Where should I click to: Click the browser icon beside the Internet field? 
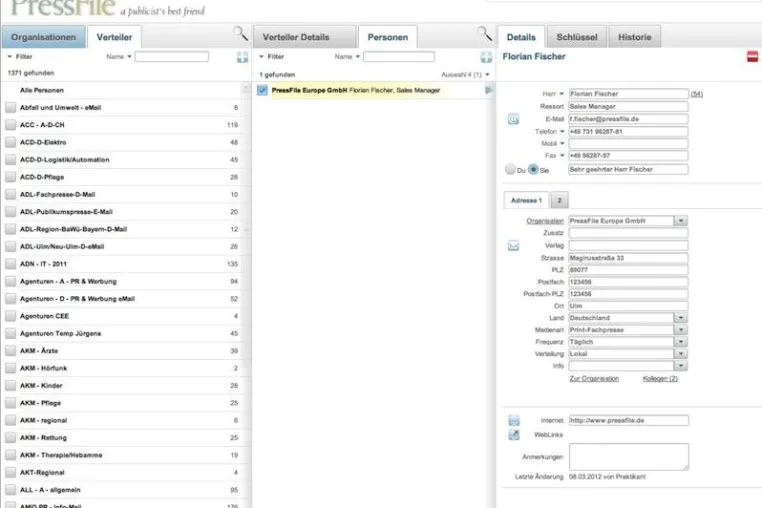coord(514,420)
